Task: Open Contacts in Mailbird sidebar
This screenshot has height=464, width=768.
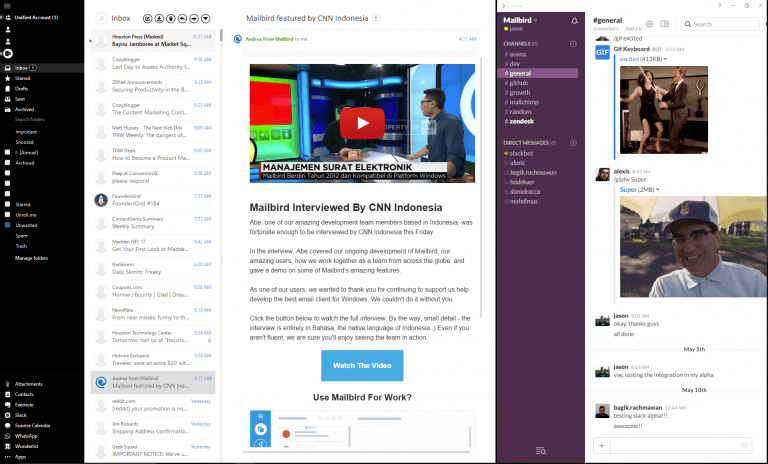Action: coord(24,394)
